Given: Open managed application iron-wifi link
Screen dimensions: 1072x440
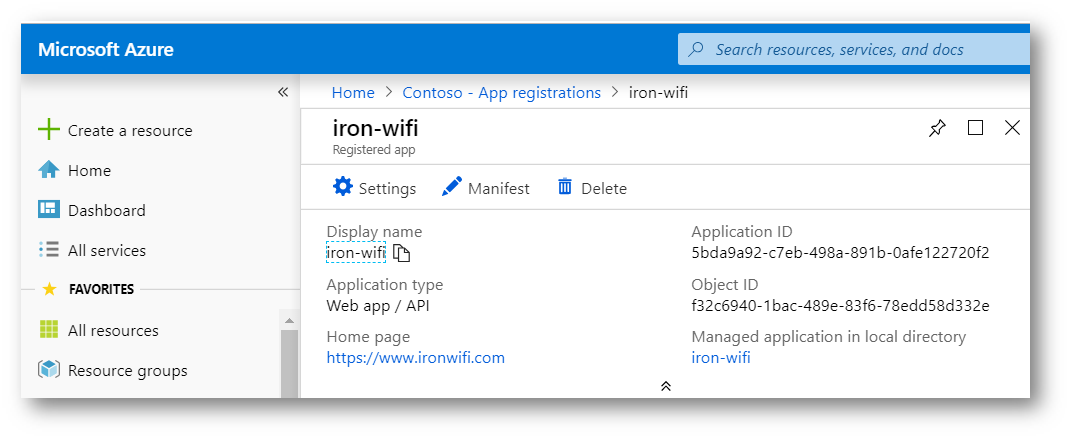Looking at the screenshot, I should pos(721,357).
